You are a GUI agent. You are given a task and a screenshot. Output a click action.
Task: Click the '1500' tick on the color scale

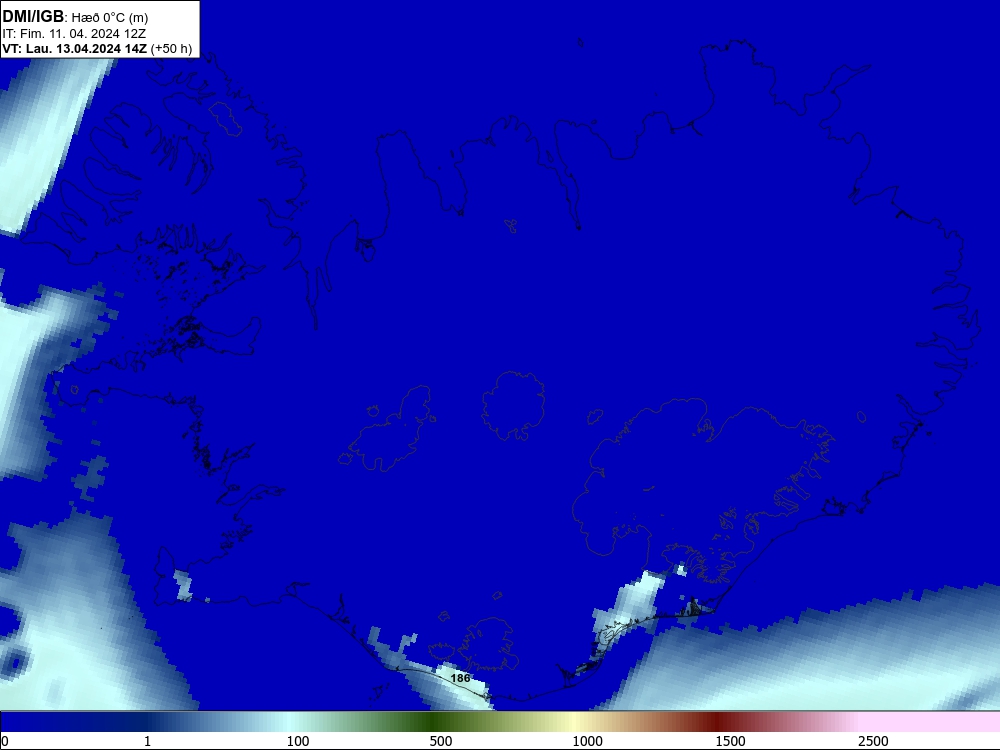point(730,741)
